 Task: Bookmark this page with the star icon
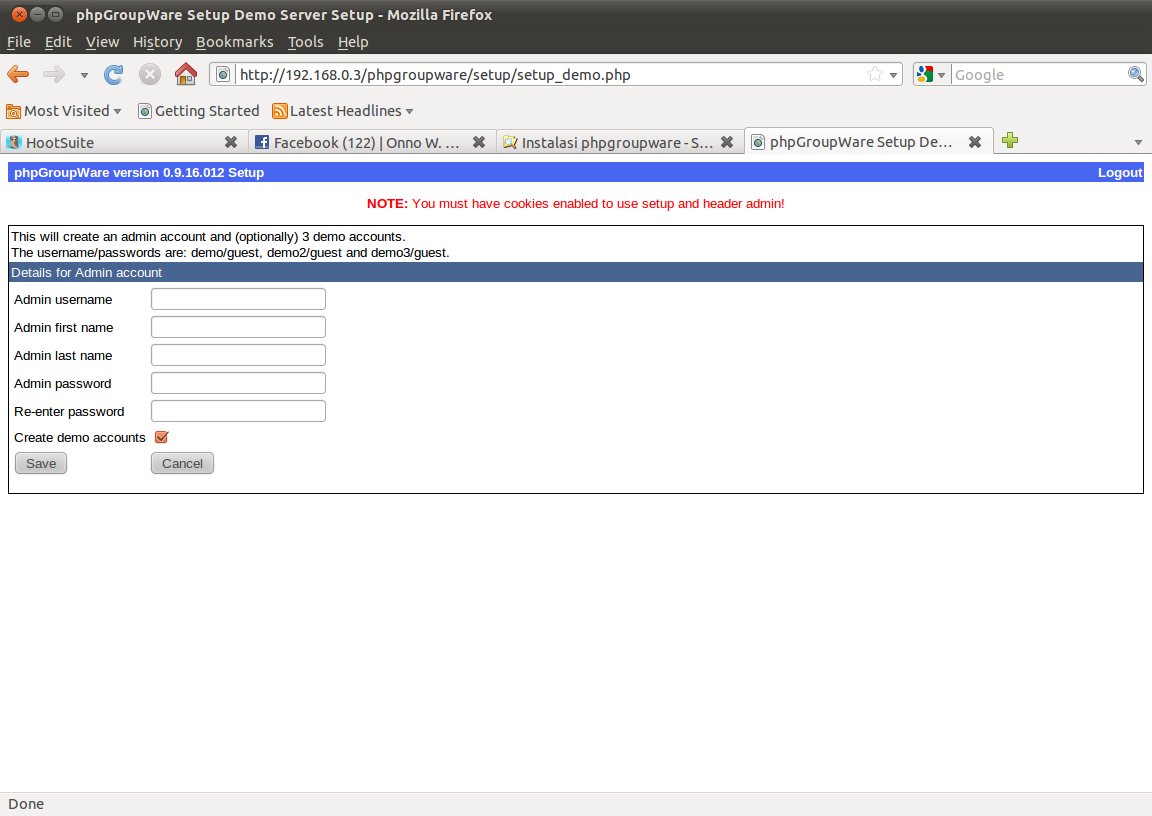point(874,74)
